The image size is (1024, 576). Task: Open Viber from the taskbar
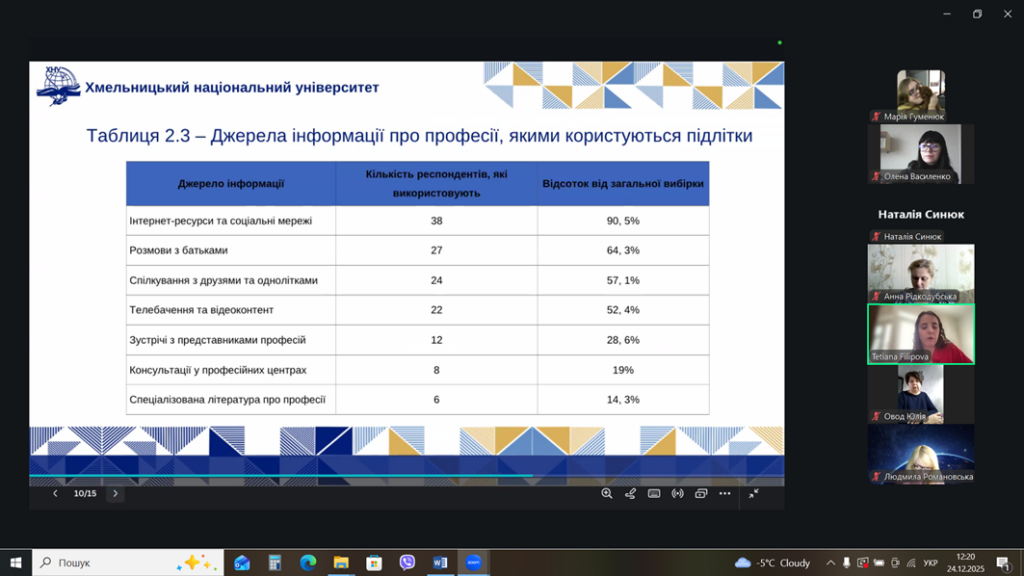point(407,563)
